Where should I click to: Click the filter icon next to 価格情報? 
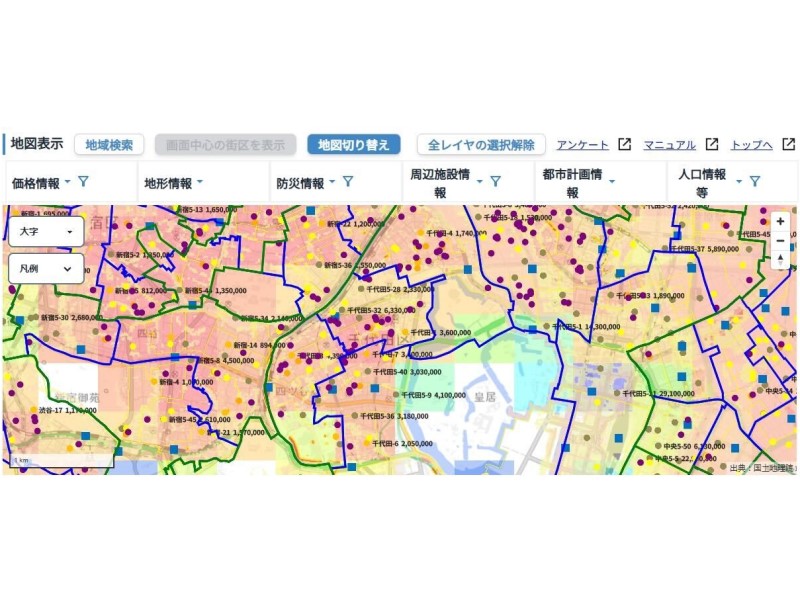(84, 182)
